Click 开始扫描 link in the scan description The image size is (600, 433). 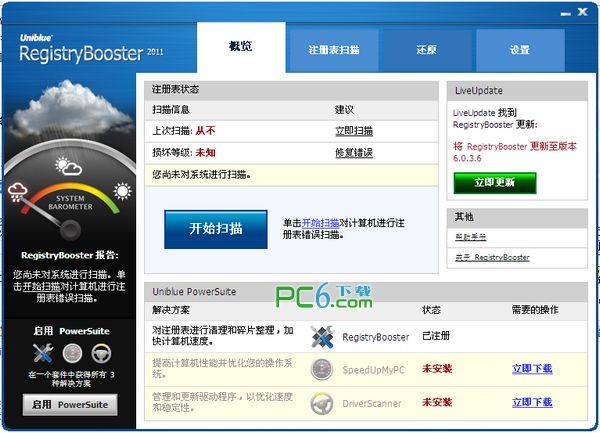pyautogui.click(x=321, y=223)
